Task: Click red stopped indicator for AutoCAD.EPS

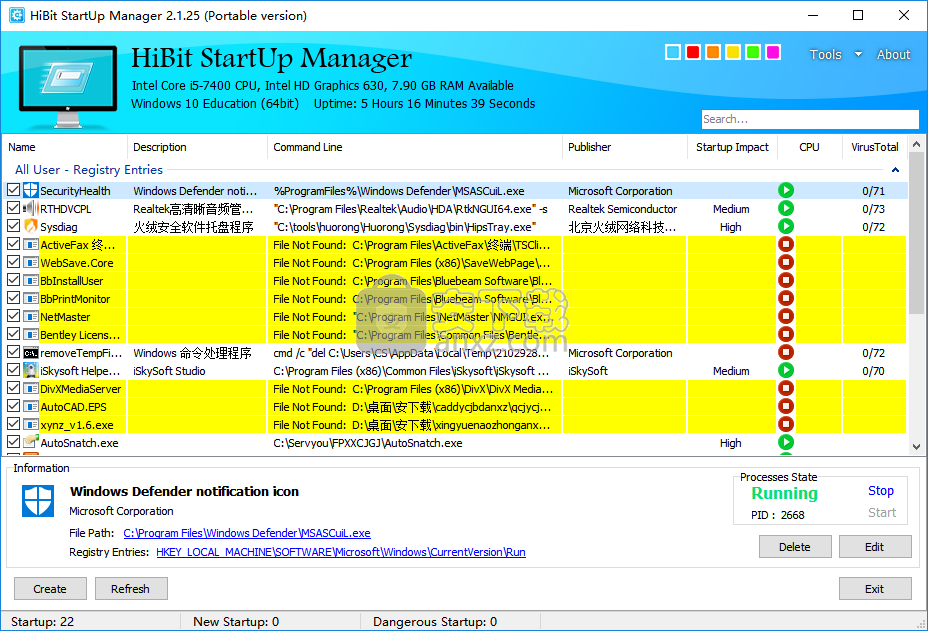Action: [x=786, y=406]
